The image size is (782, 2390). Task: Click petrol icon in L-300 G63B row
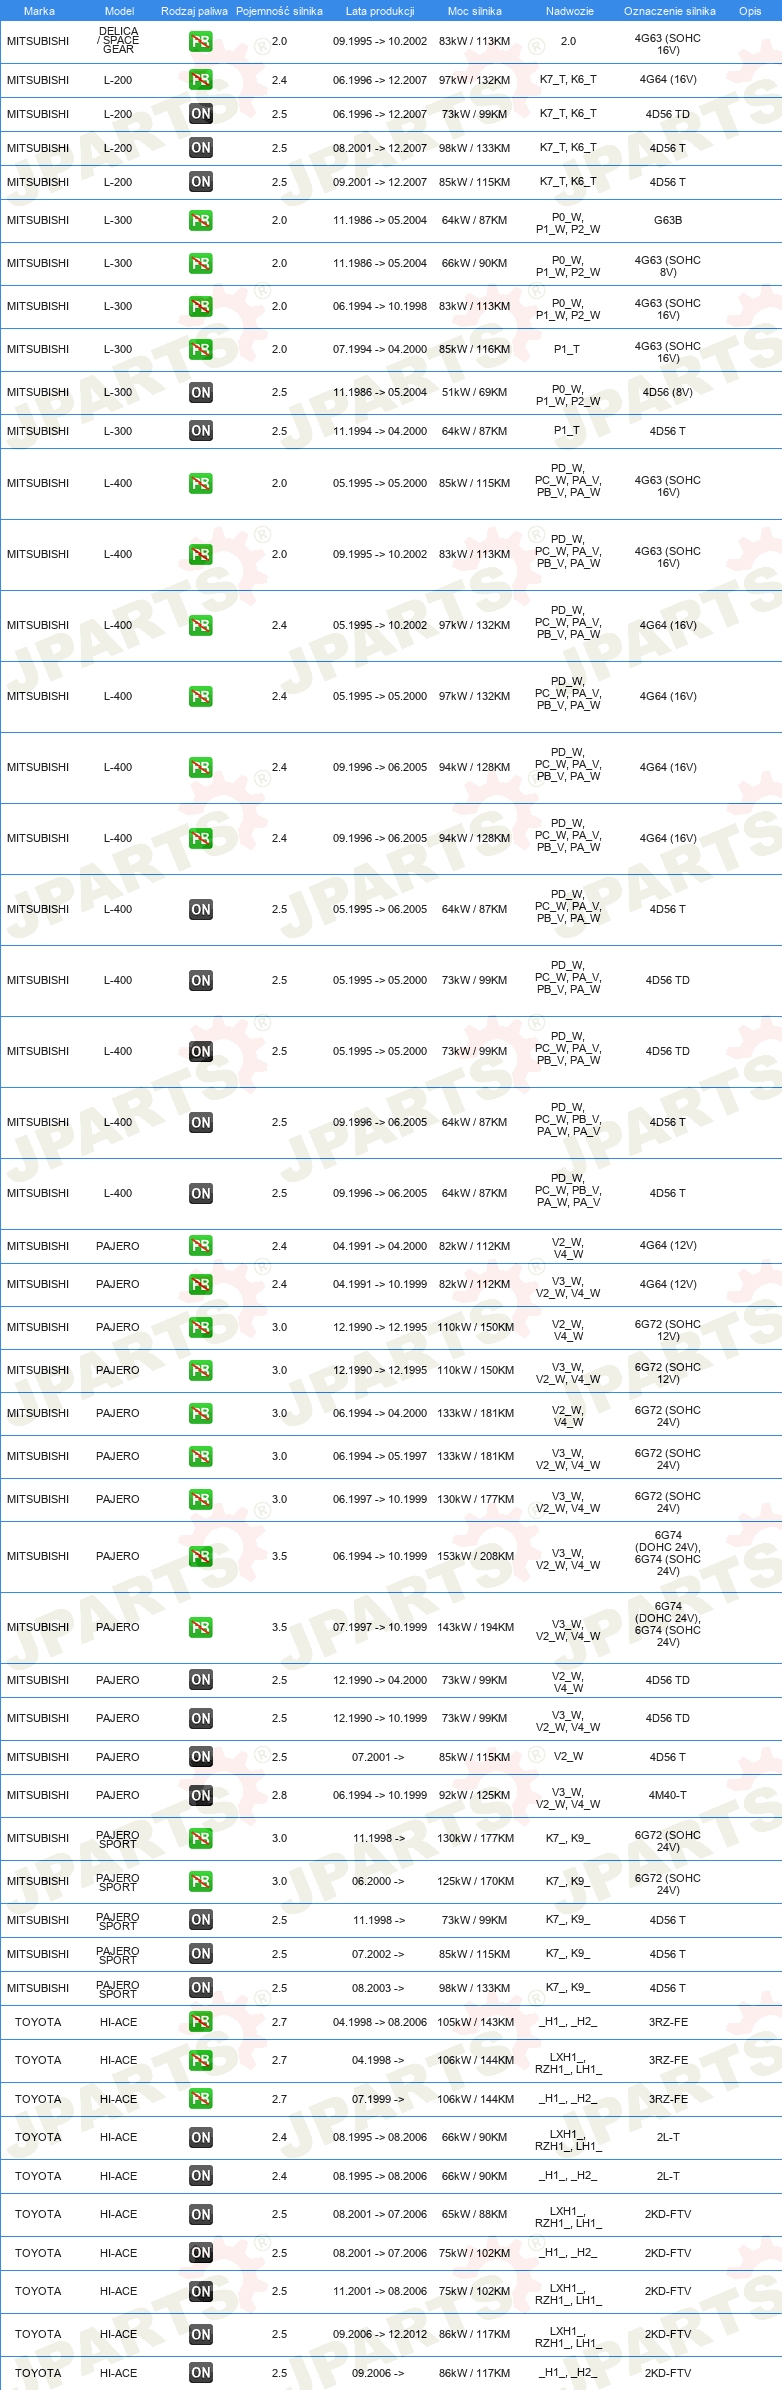(201, 221)
